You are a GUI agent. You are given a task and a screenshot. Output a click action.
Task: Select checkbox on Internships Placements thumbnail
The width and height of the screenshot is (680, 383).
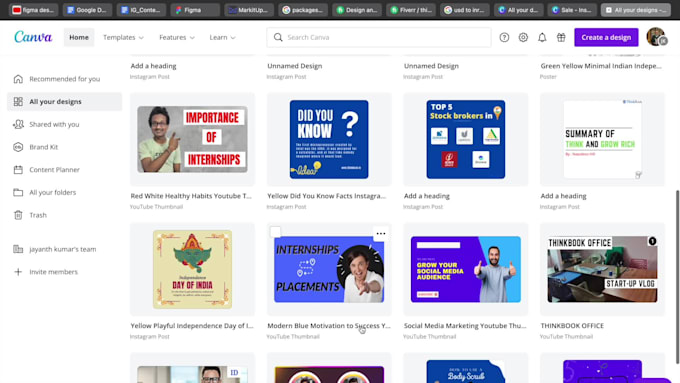(x=275, y=232)
